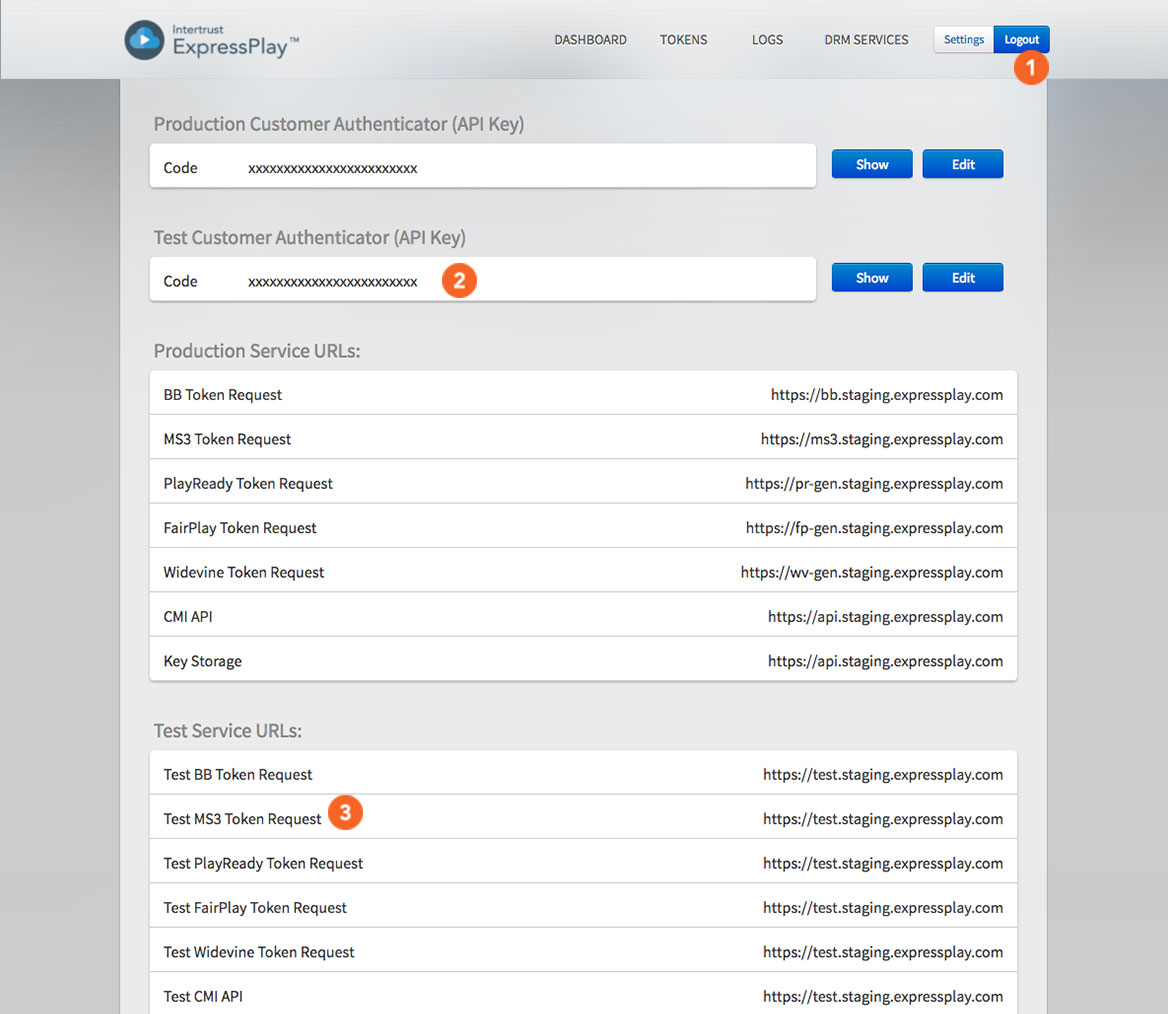This screenshot has height=1014, width=1168.
Task: Select the https://wv-gen.staging.expressplay.com URL
Action: pyautogui.click(x=872, y=572)
